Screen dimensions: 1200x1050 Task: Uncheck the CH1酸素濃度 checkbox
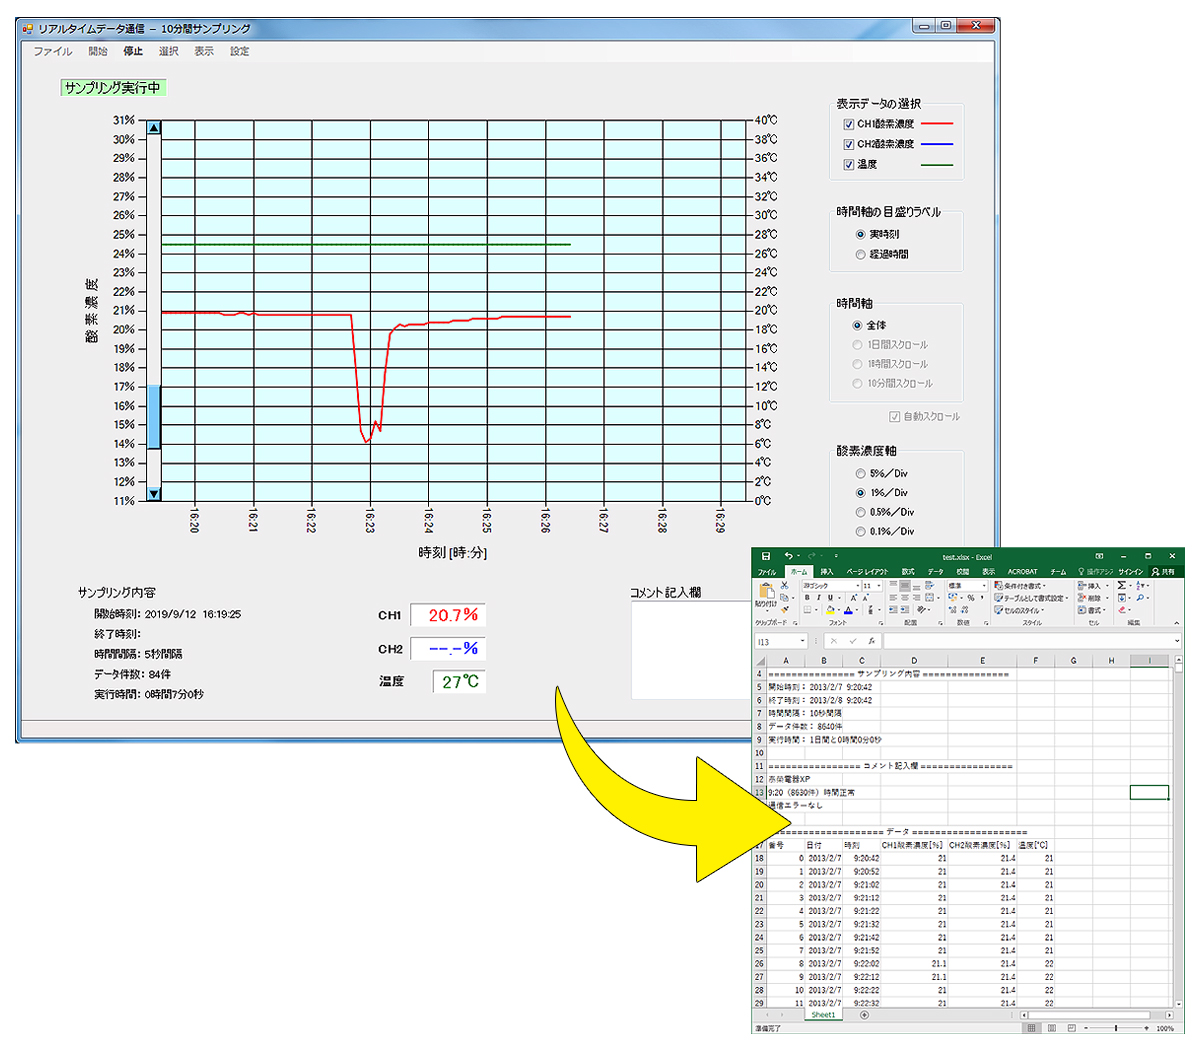point(849,125)
